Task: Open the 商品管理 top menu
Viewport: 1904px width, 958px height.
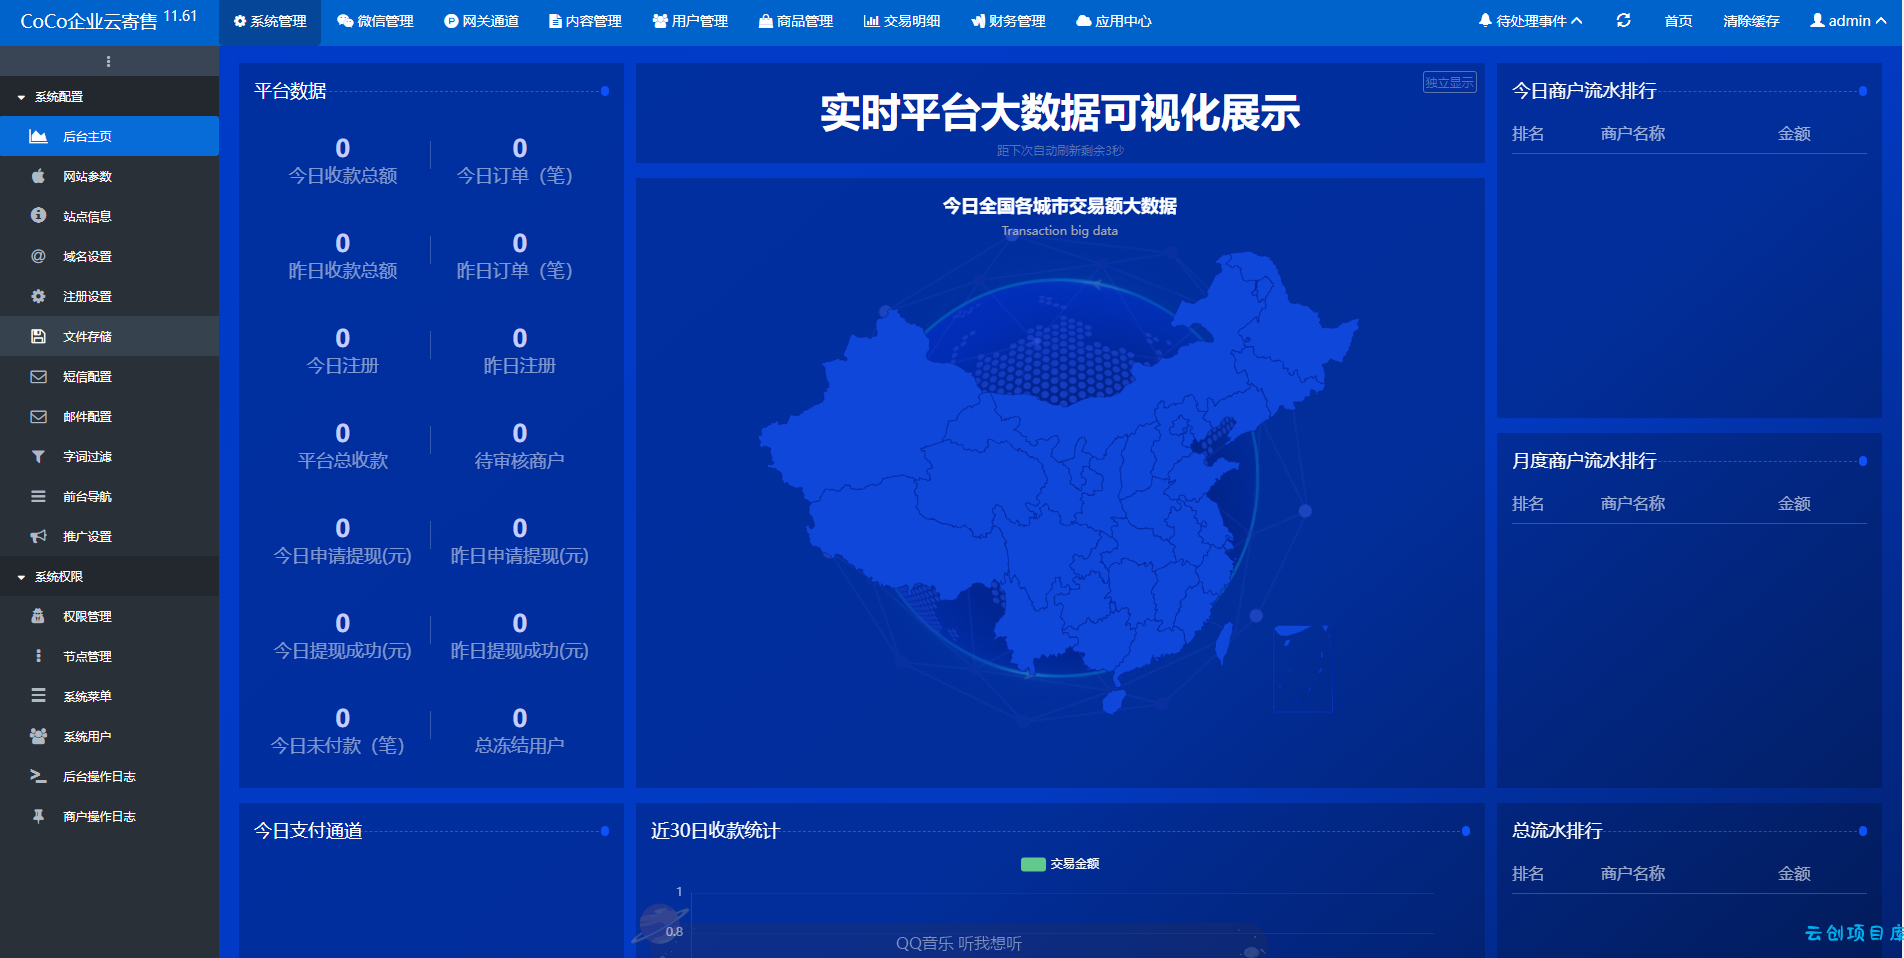Action: click(x=795, y=21)
